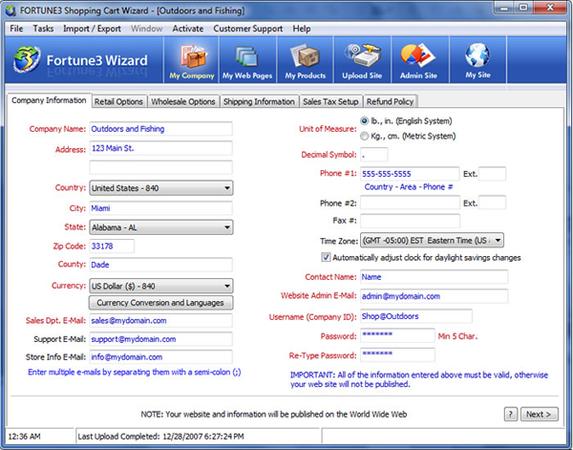The width and height of the screenshot is (573, 450).
Task: Expand the Country dropdown list
Action: tap(161, 188)
